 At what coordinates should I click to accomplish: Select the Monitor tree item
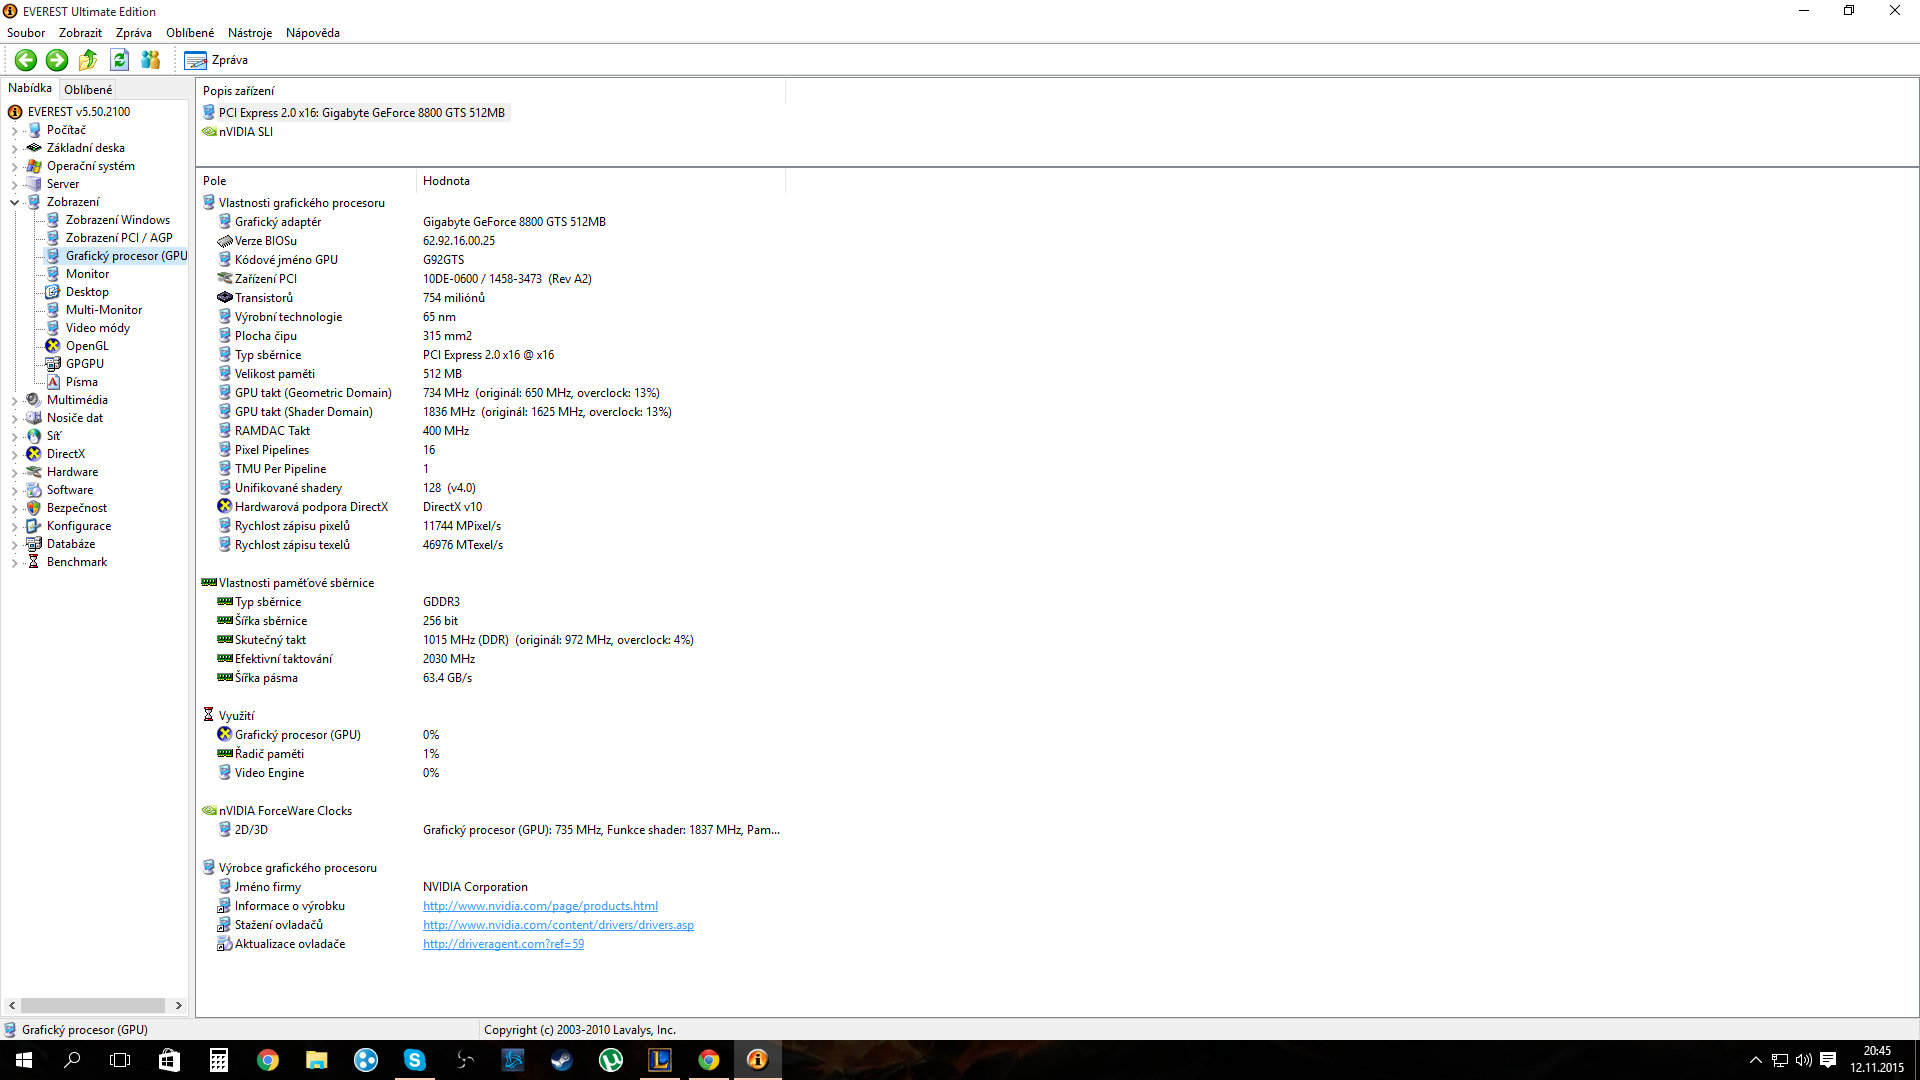tap(87, 274)
